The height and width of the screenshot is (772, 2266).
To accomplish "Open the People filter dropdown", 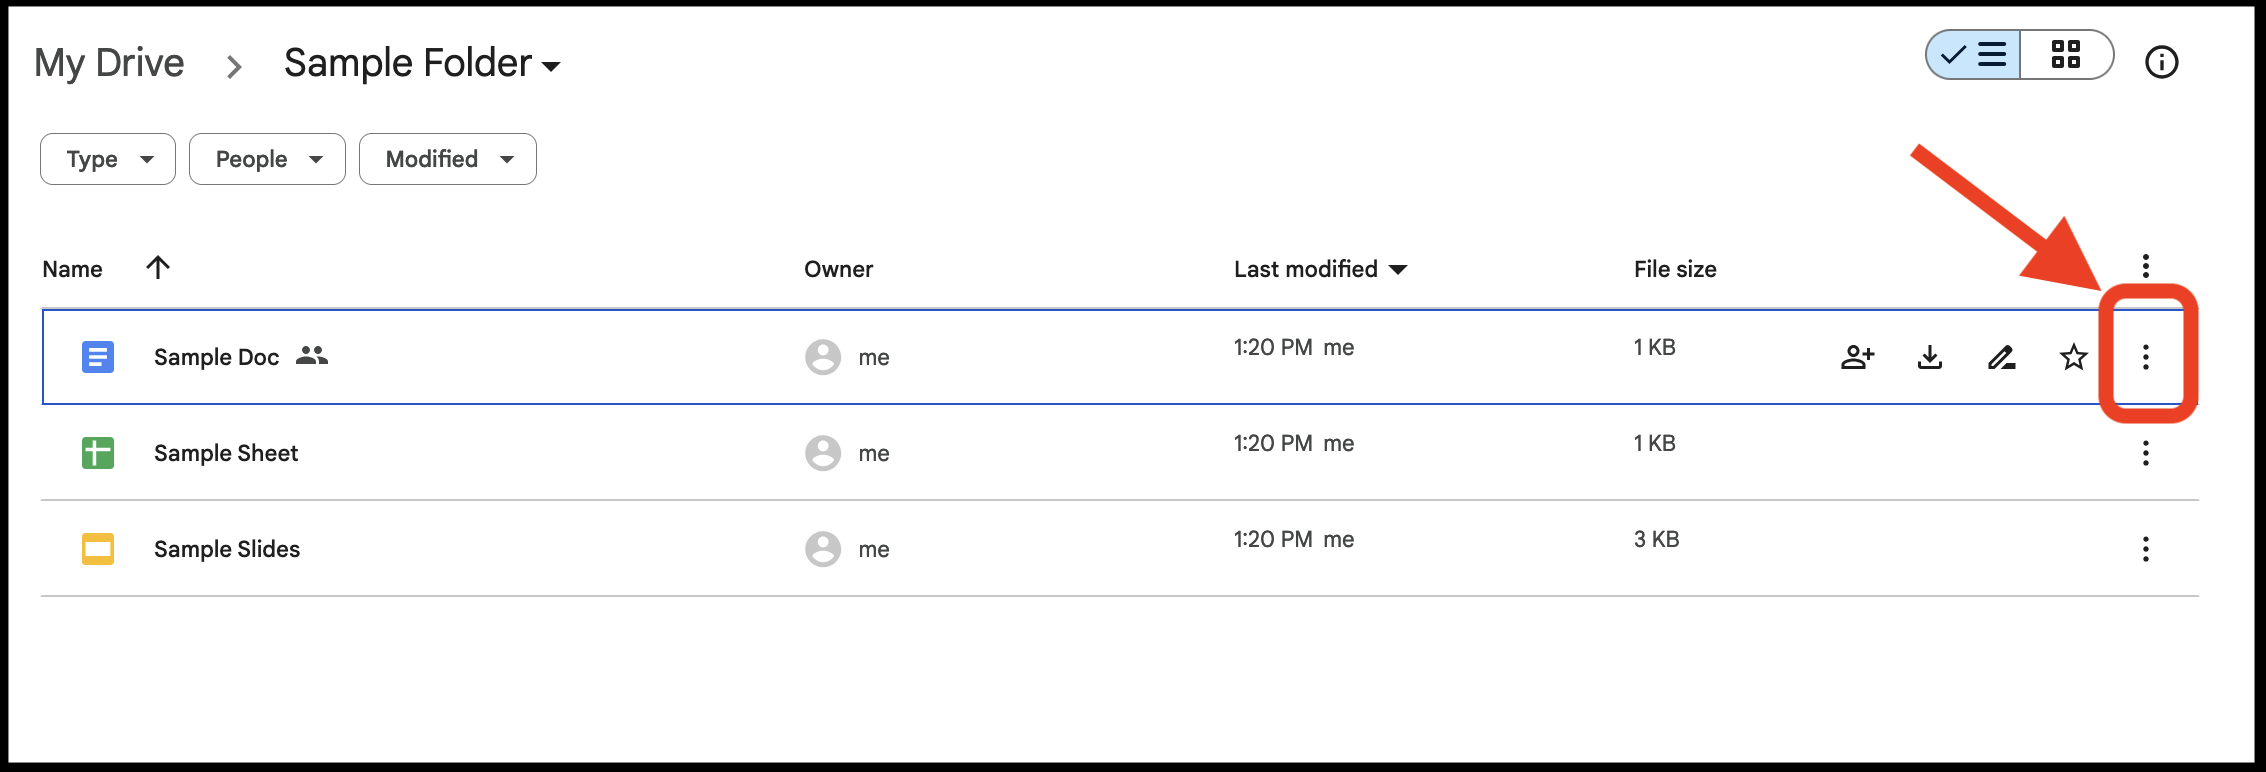I will pyautogui.click(x=266, y=158).
